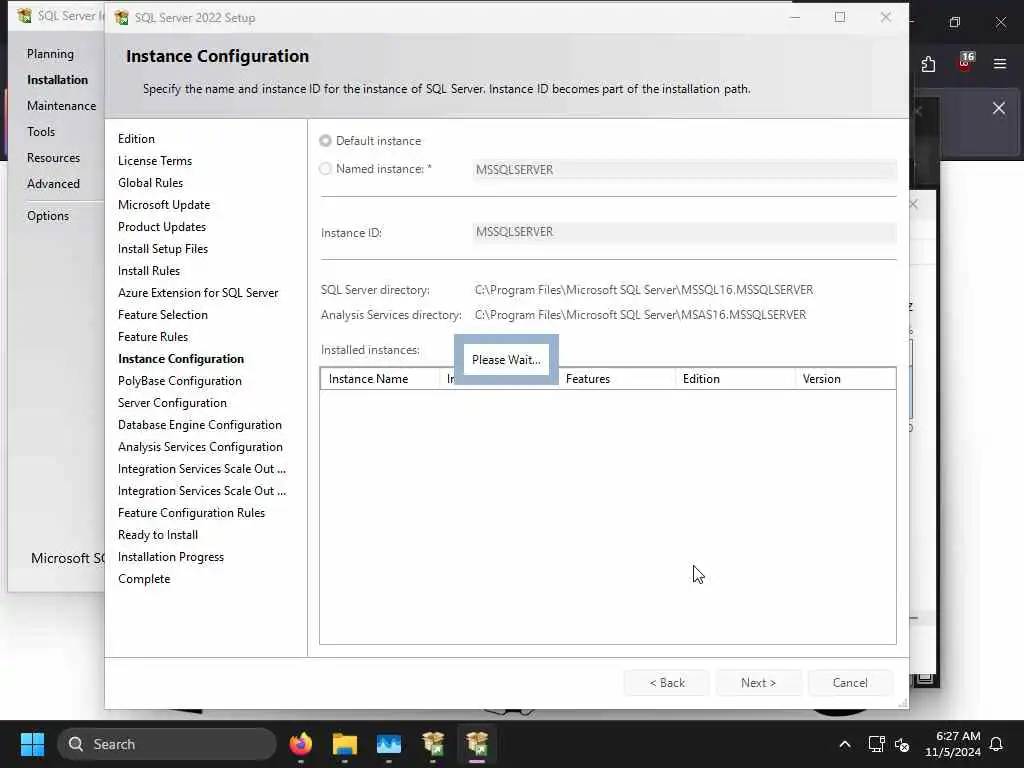Image resolution: width=1024 pixels, height=768 pixels.
Task: Minimize the SQL Server 2022 Setup window
Action: 795,18
